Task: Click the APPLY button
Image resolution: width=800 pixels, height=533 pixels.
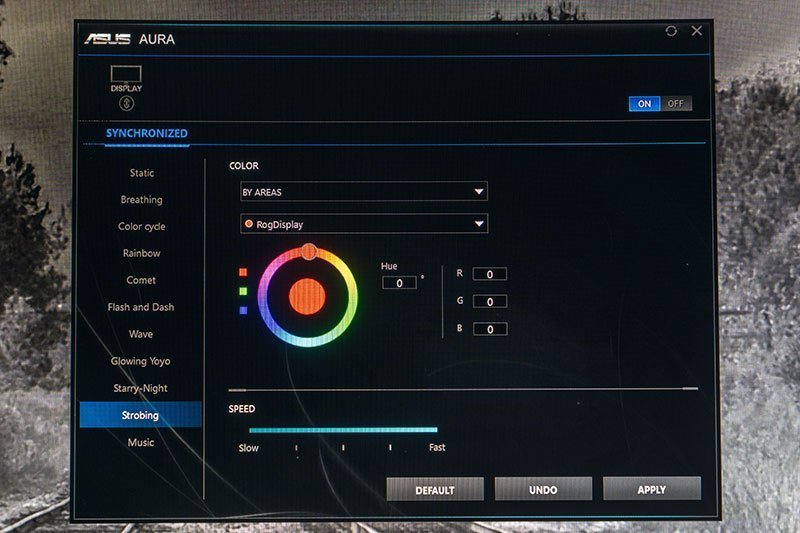Action: [x=652, y=489]
